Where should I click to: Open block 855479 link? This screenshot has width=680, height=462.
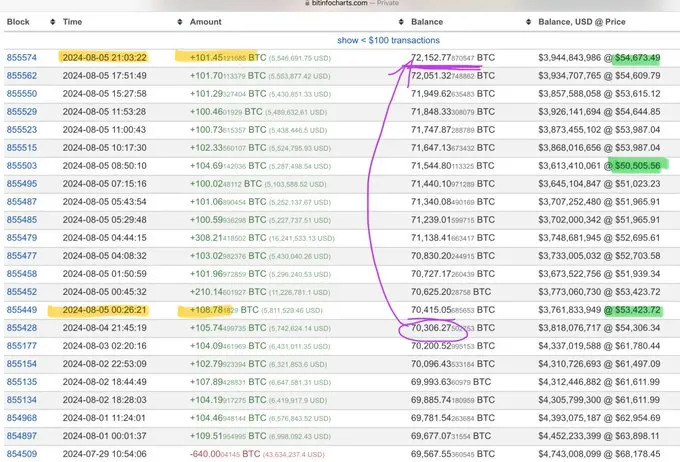22,238
